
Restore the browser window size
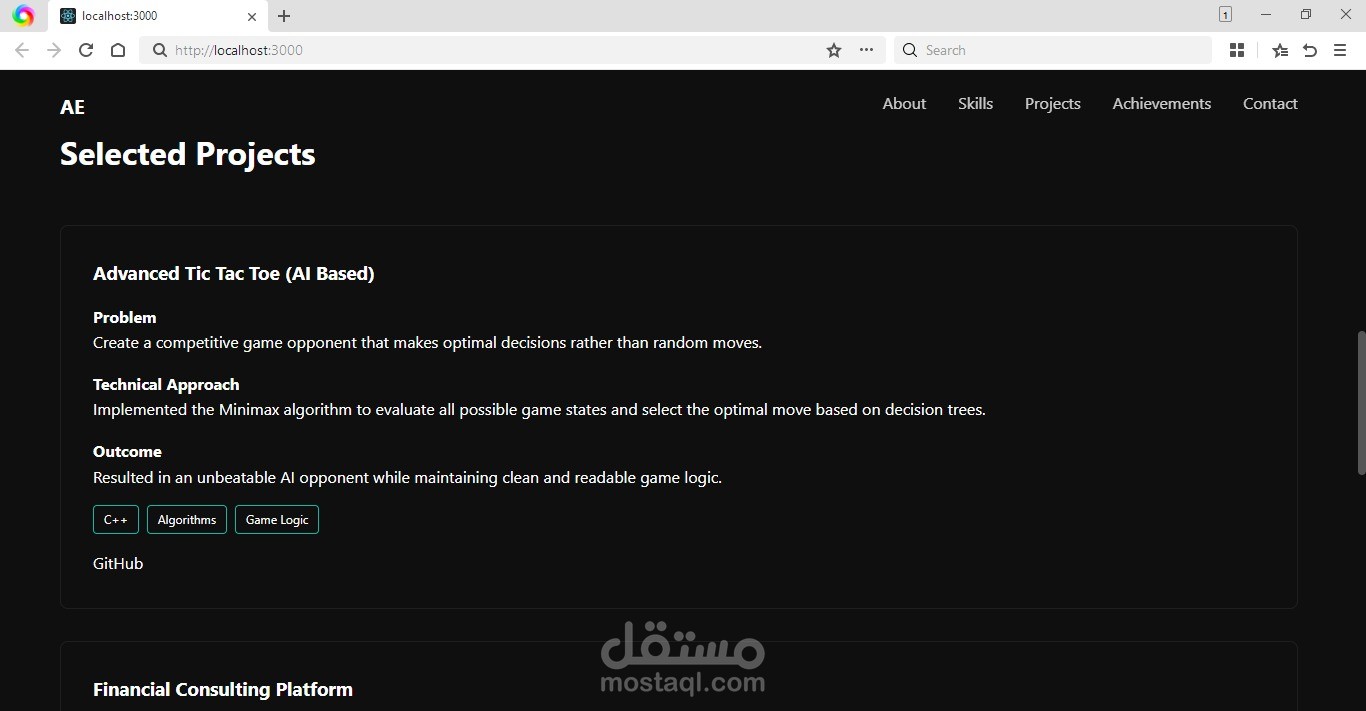[1305, 15]
